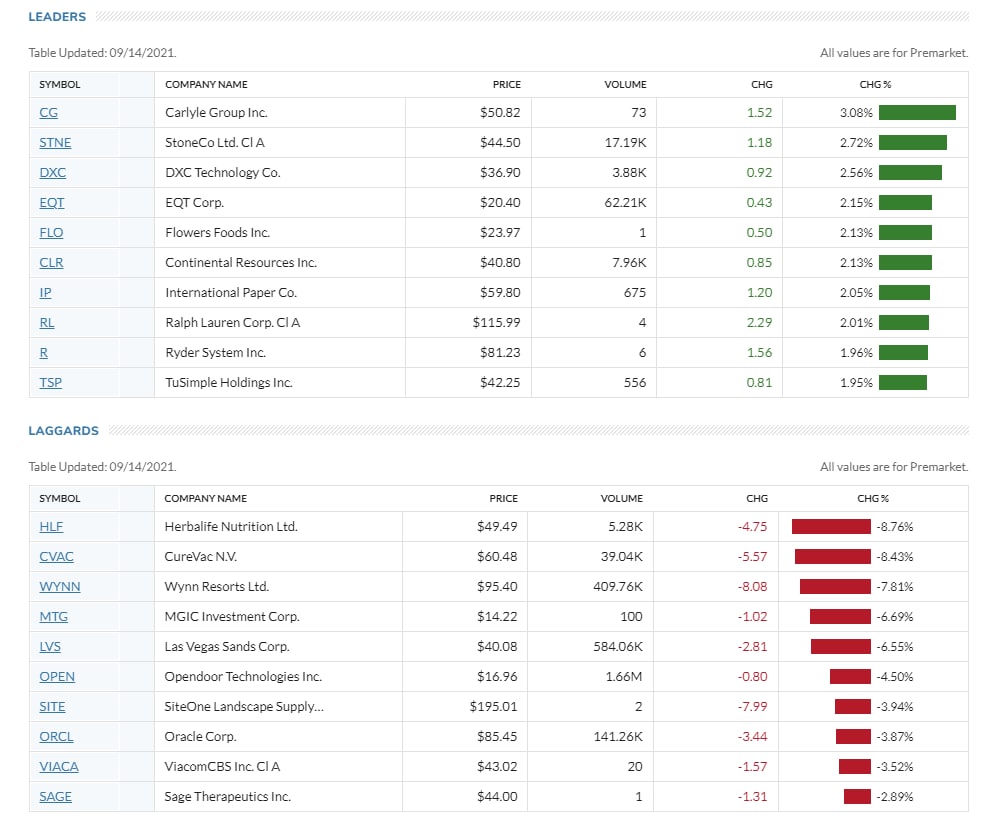Click the OPEN ticker link
Viewport: 982px width, 821px height.
[x=57, y=677]
